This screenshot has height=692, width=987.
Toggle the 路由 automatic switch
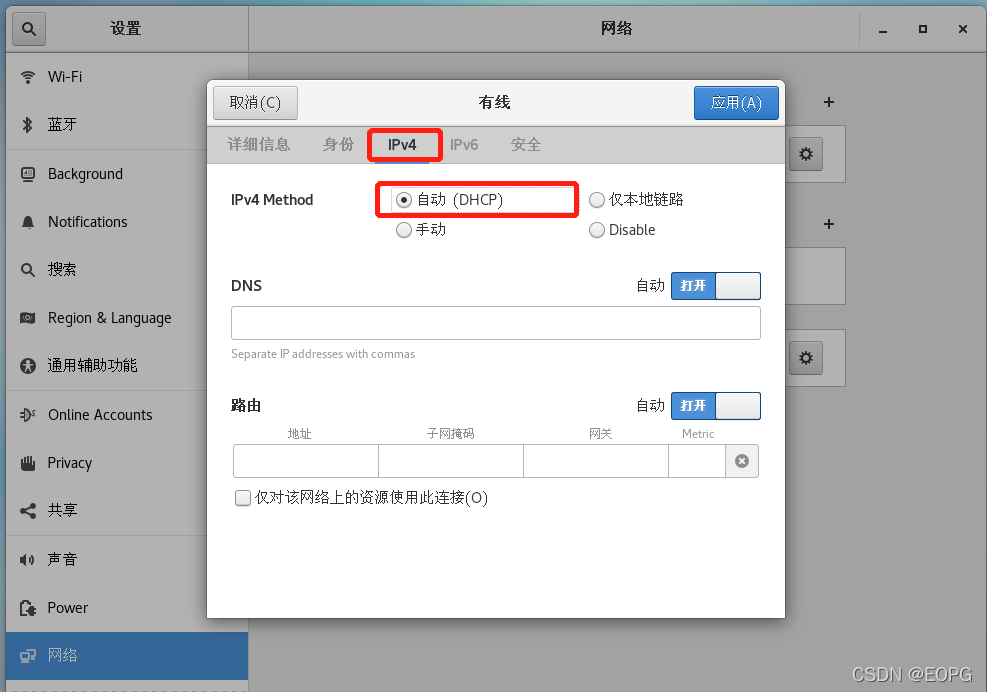pyautogui.click(x=716, y=406)
